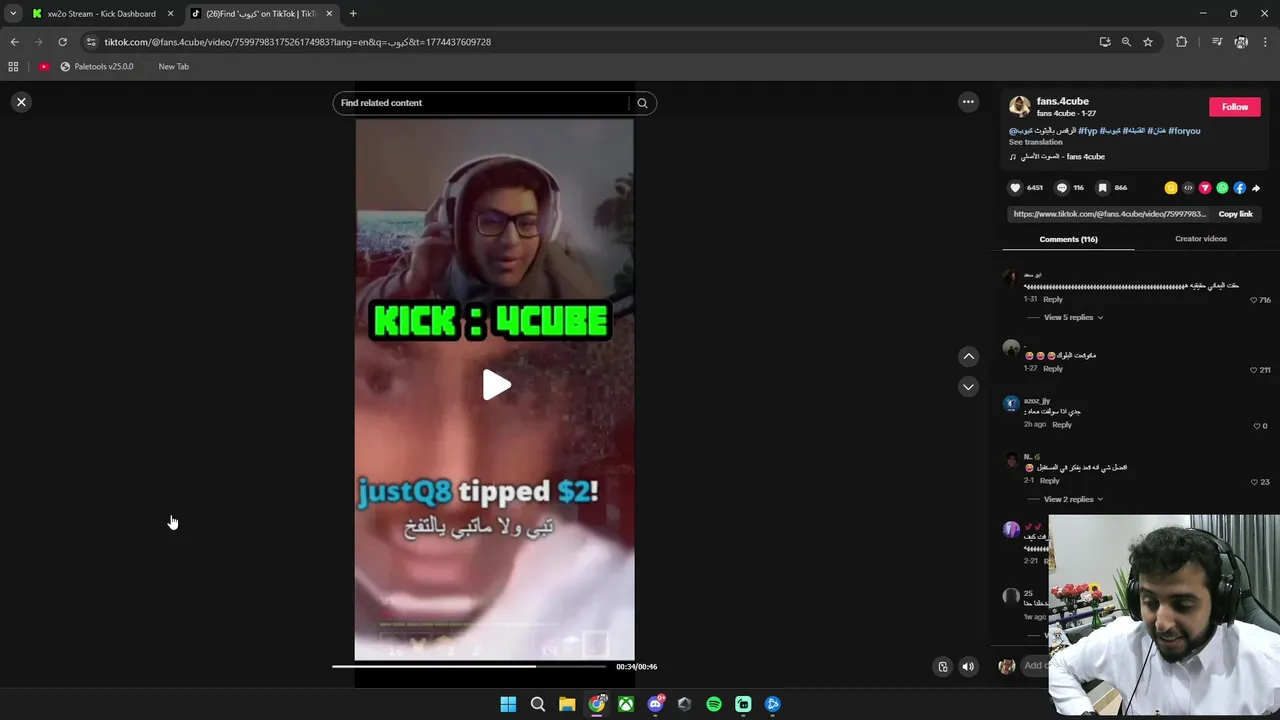The height and width of the screenshot is (720, 1280).
Task: Open the zoom magnifier icon in the address bar
Action: [x=1126, y=42]
